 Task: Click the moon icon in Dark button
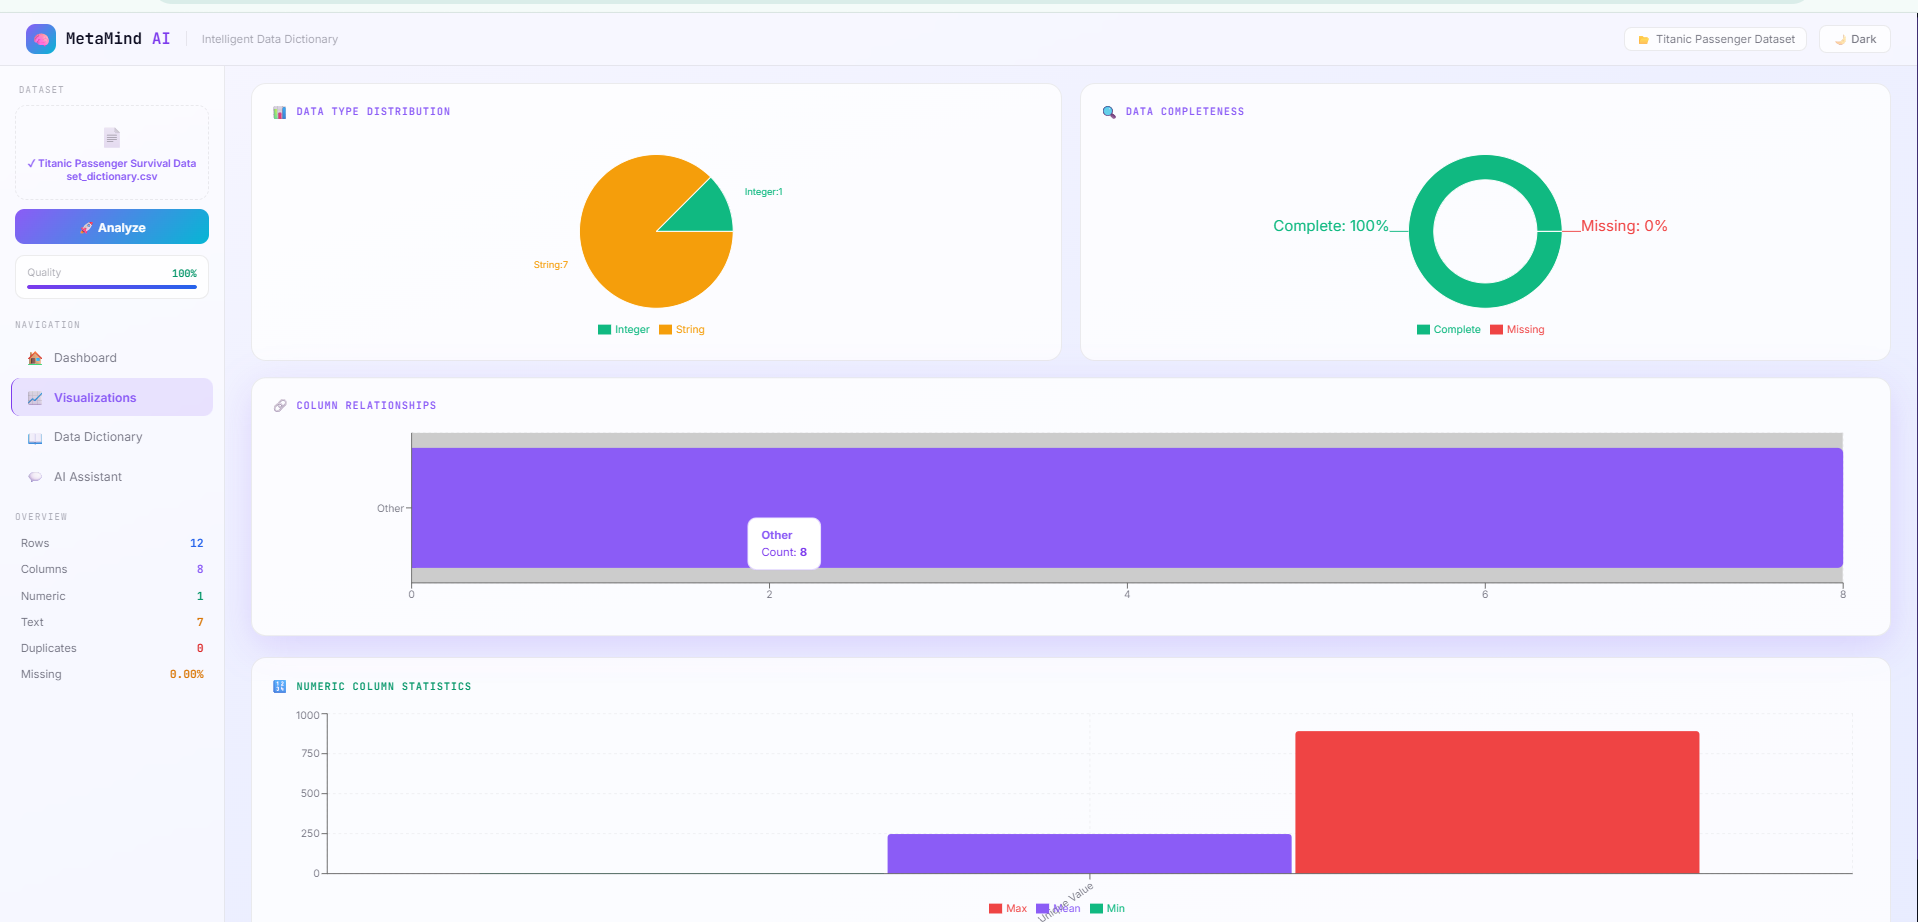(1840, 40)
